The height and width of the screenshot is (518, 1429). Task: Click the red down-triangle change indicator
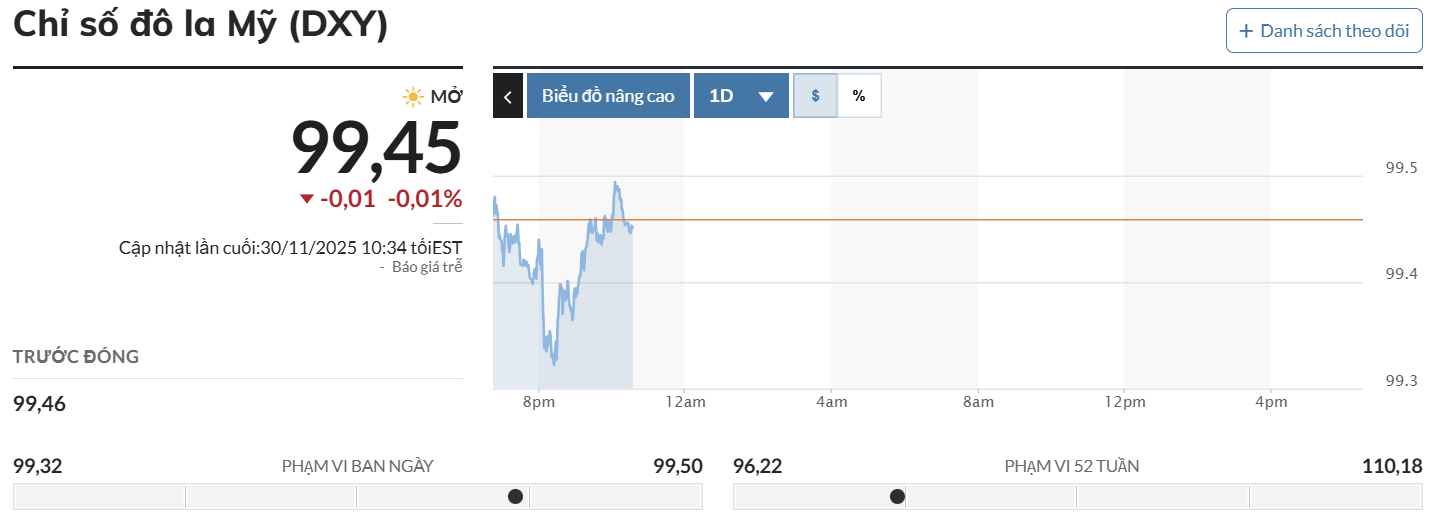307,199
